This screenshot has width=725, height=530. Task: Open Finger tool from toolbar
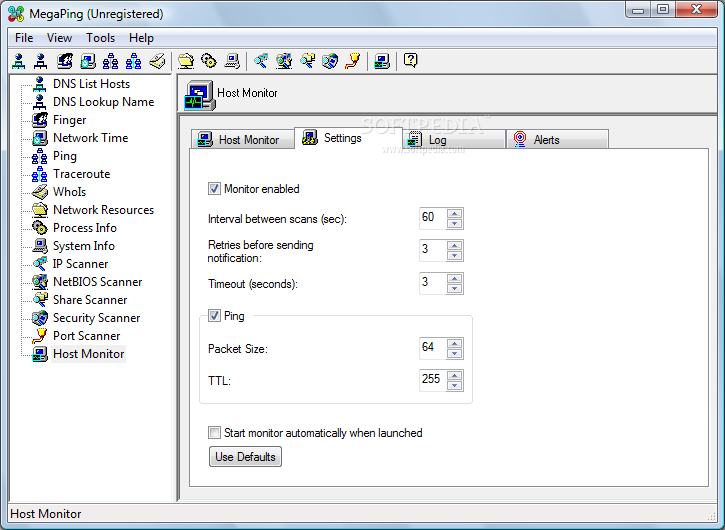pyautogui.click(x=65, y=61)
